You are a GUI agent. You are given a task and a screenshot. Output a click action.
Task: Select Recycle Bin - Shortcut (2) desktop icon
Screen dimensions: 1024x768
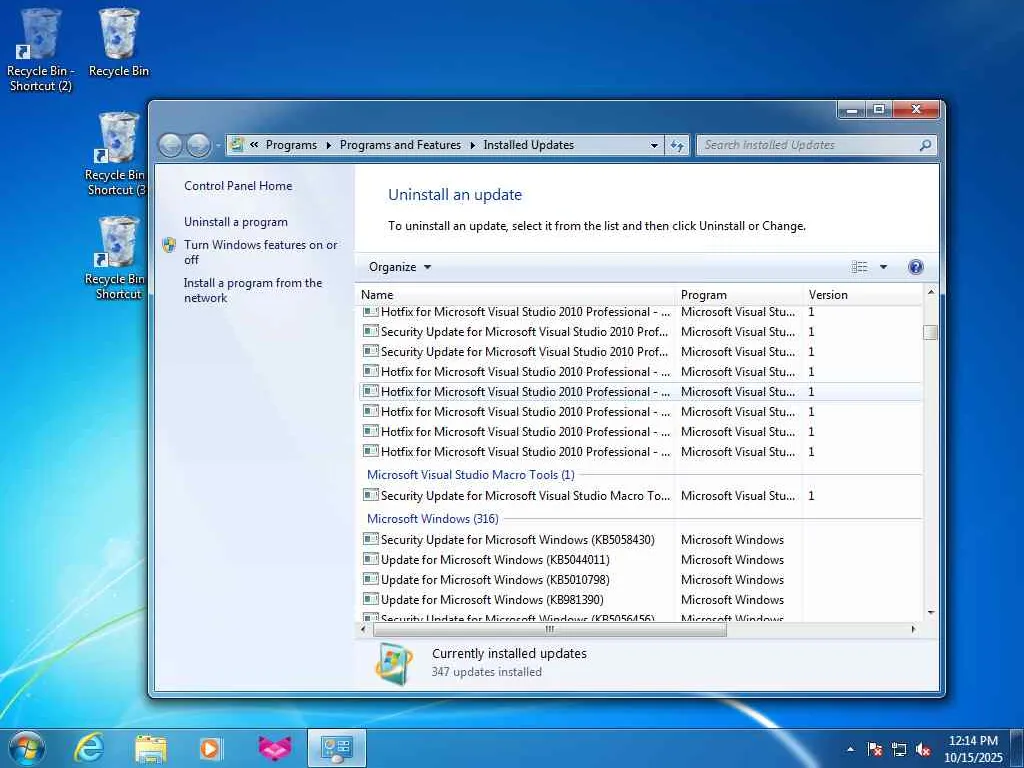coord(40,50)
